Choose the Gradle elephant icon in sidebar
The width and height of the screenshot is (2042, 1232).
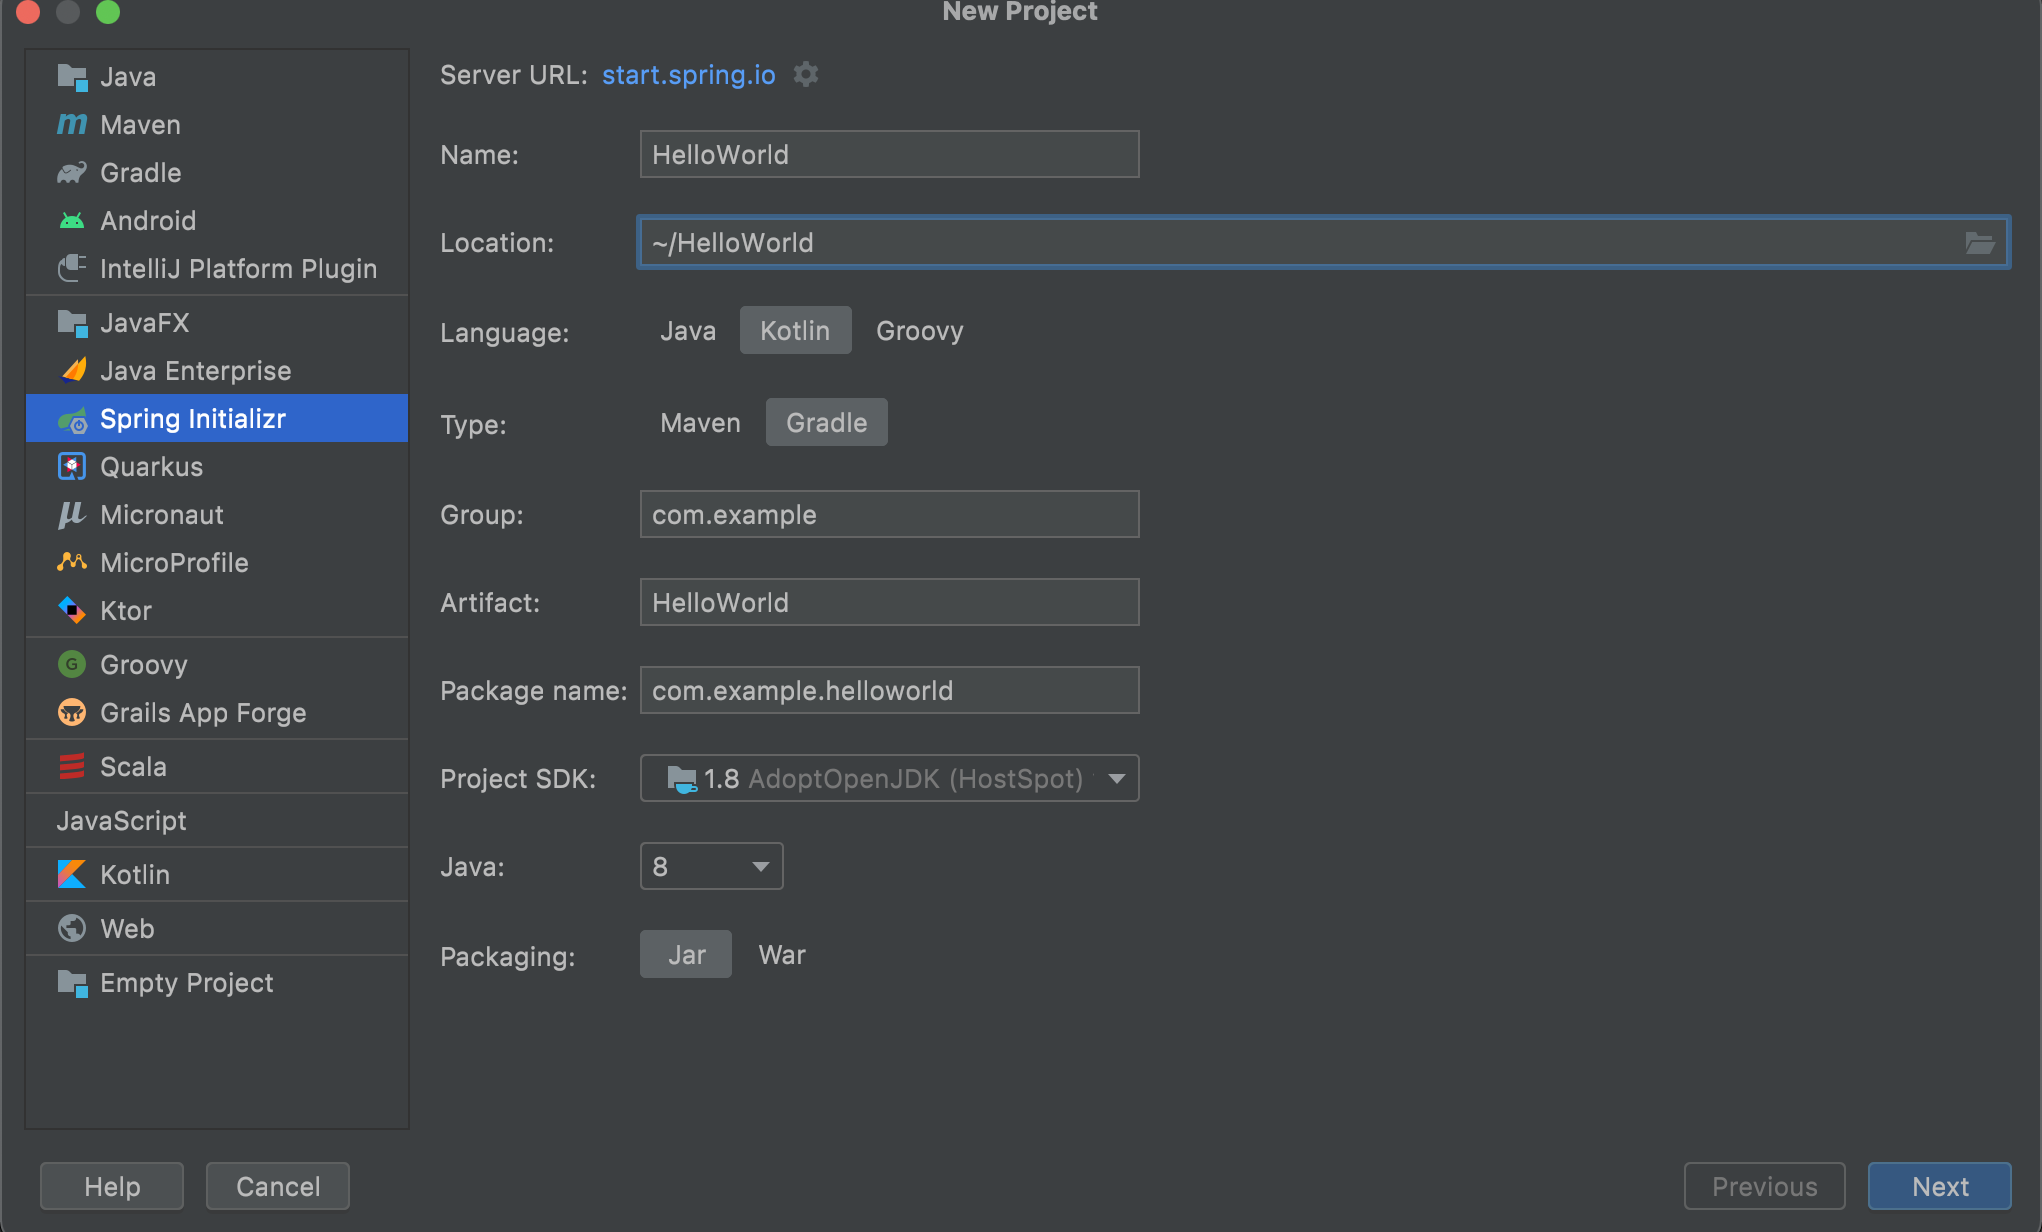pyautogui.click(x=72, y=173)
